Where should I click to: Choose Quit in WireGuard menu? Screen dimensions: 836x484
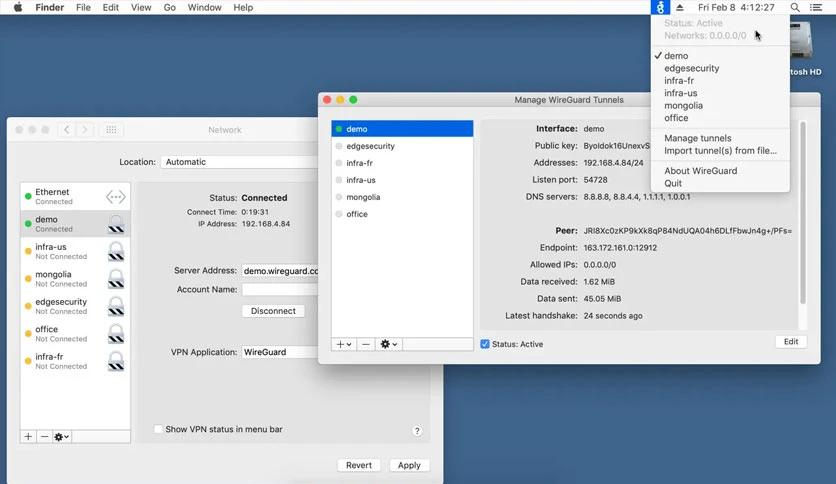720,183
